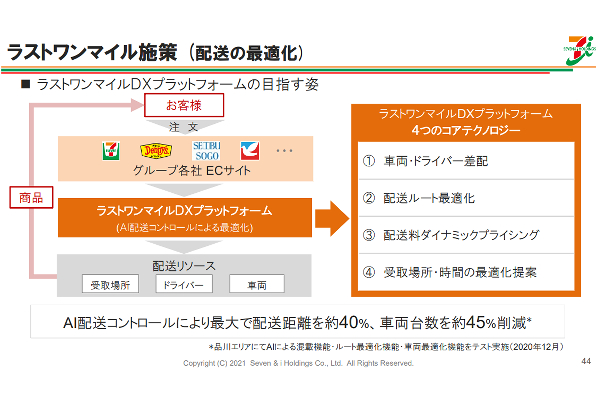The width and height of the screenshot is (600, 400).
Task: Click the 7-Eleven logo in the EC site row
Action: [x=109, y=151]
